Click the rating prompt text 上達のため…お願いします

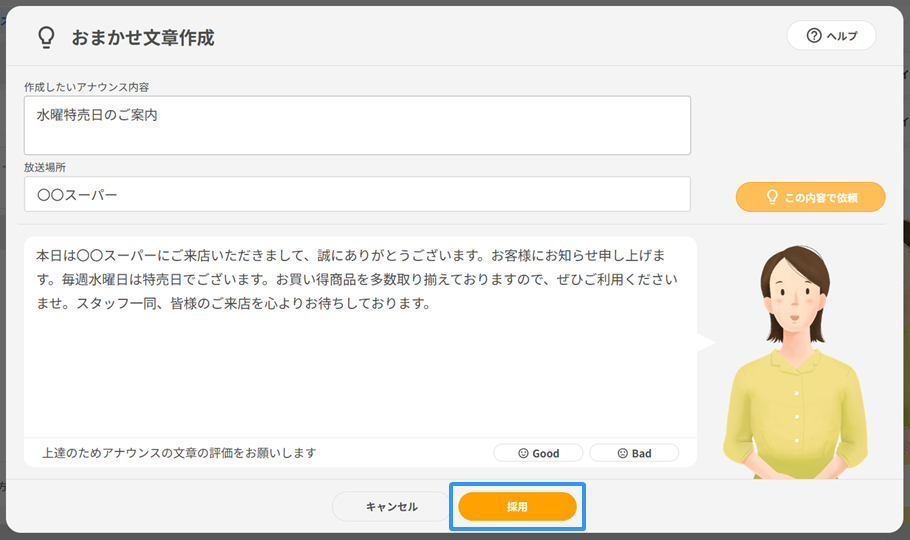click(x=179, y=453)
